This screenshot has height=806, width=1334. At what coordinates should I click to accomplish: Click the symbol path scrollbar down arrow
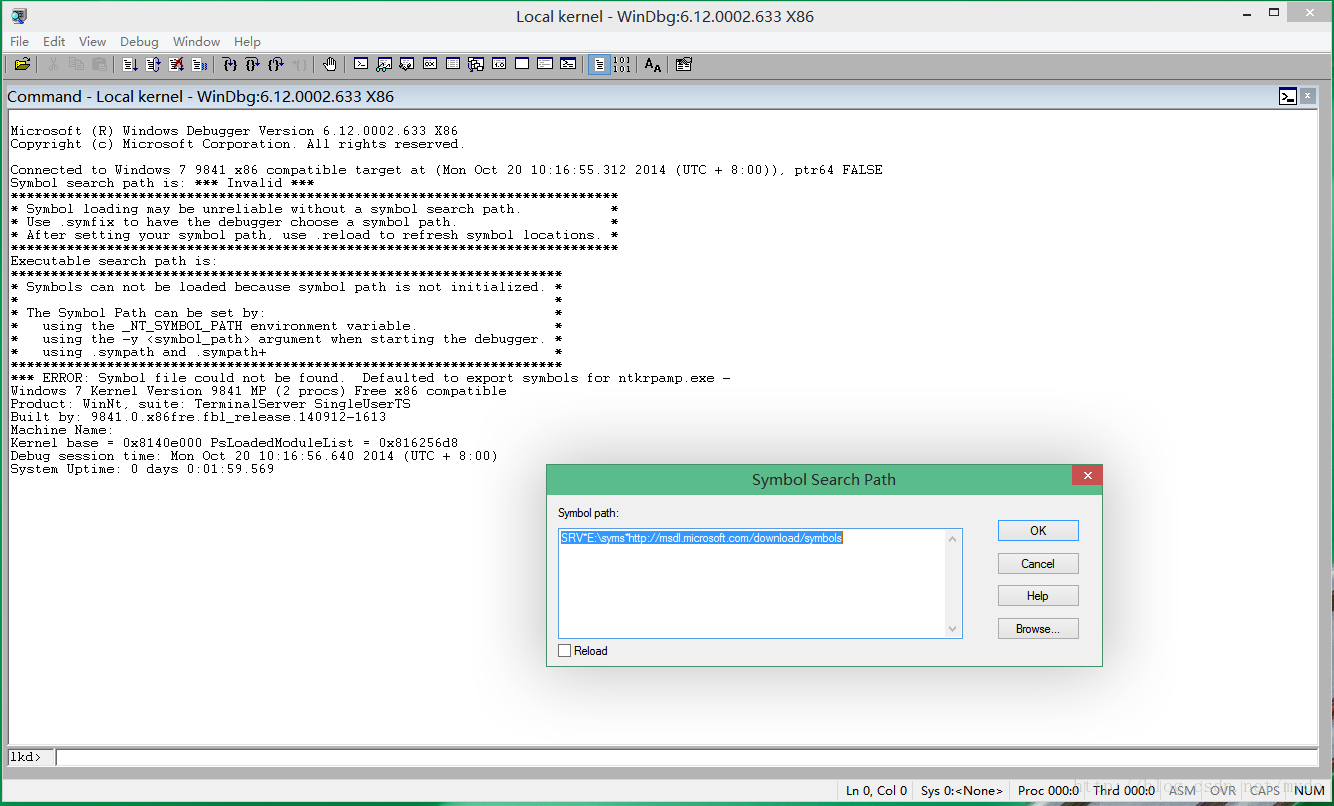tap(952, 629)
